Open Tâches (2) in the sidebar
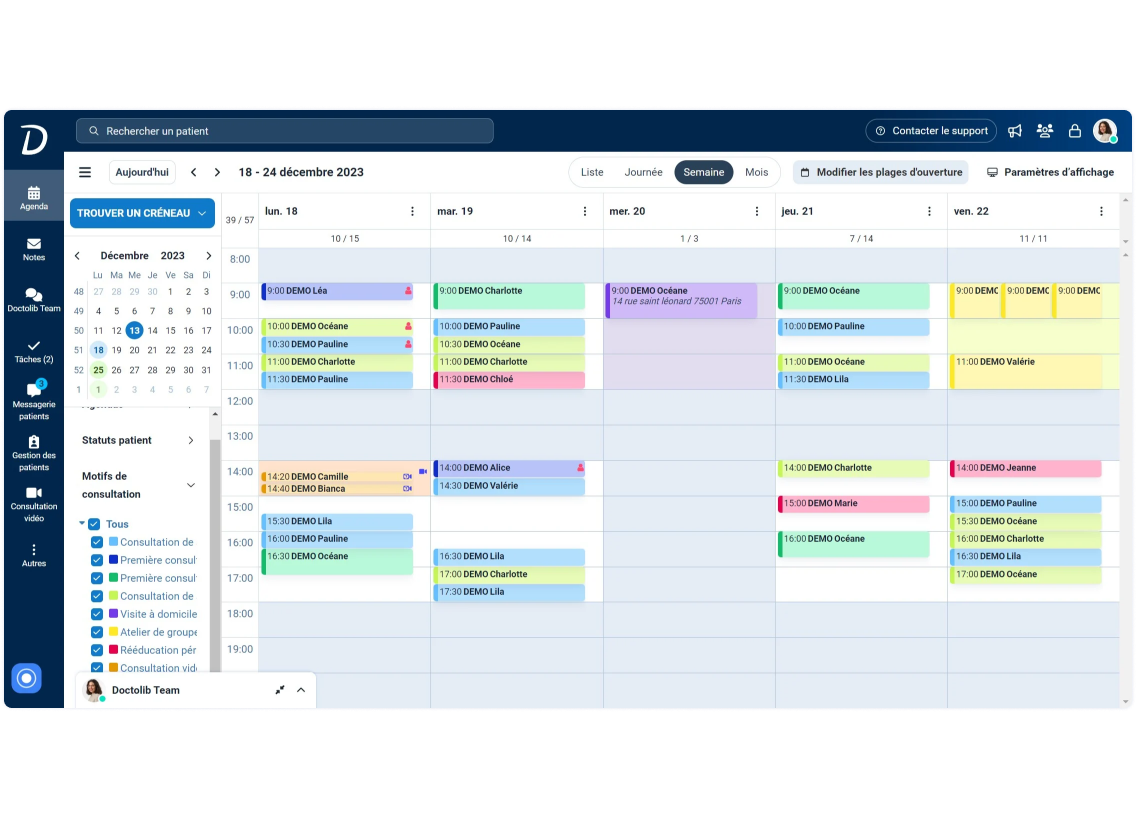 point(33,352)
